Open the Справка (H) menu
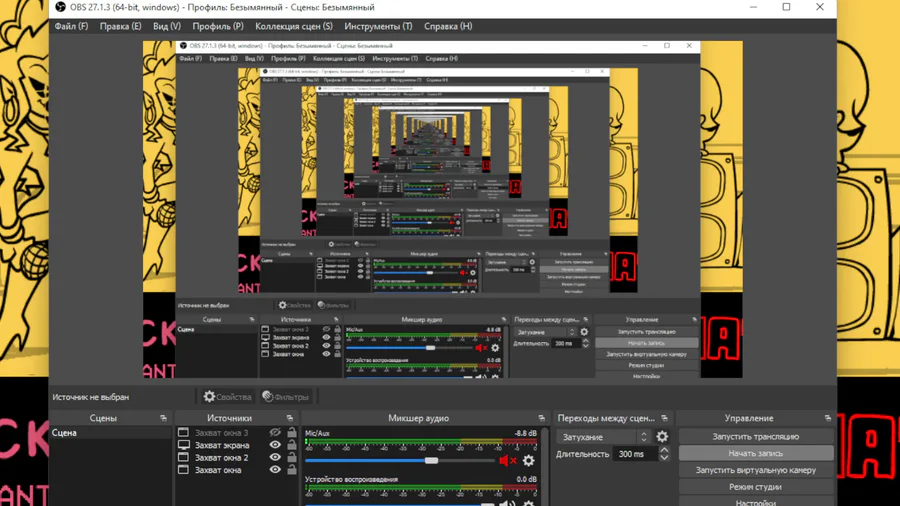Screen dimensions: 900x506 click(x=448, y=26)
